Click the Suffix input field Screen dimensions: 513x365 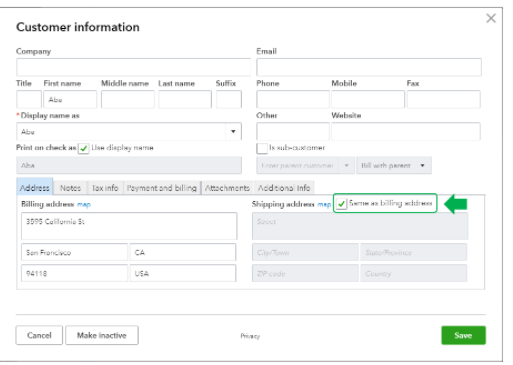(229, 99)
